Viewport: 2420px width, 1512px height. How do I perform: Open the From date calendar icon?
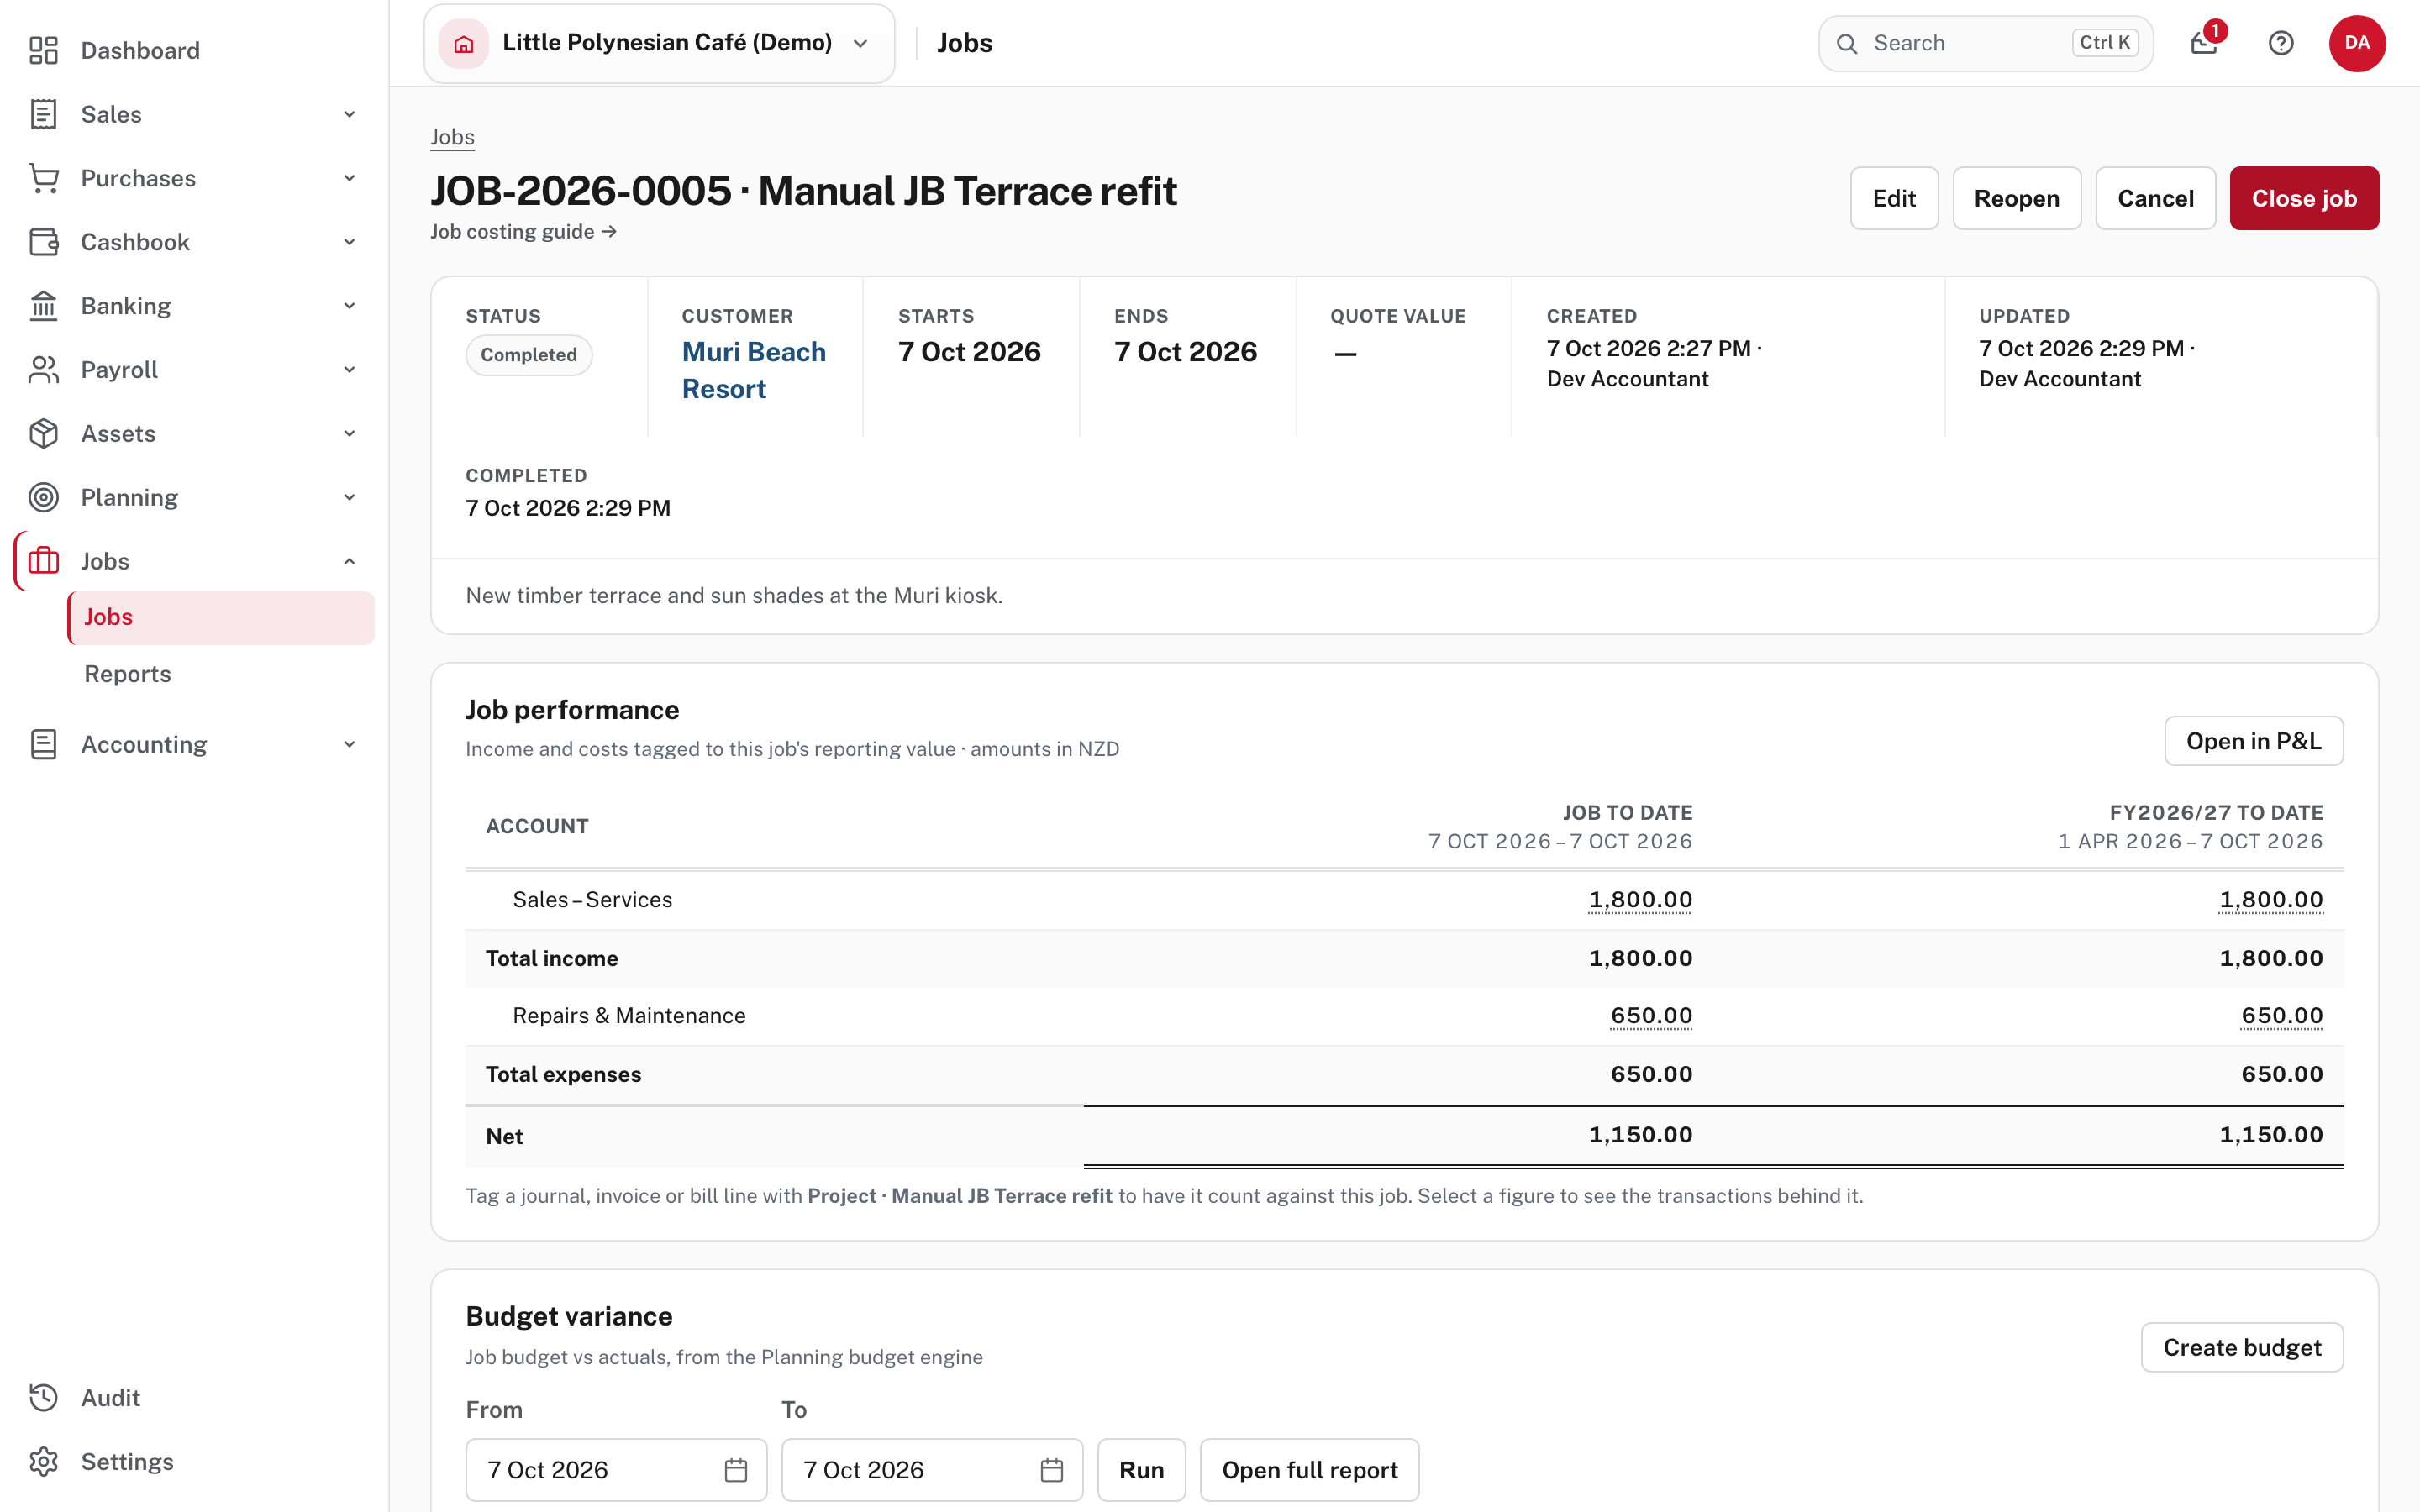736,1469
